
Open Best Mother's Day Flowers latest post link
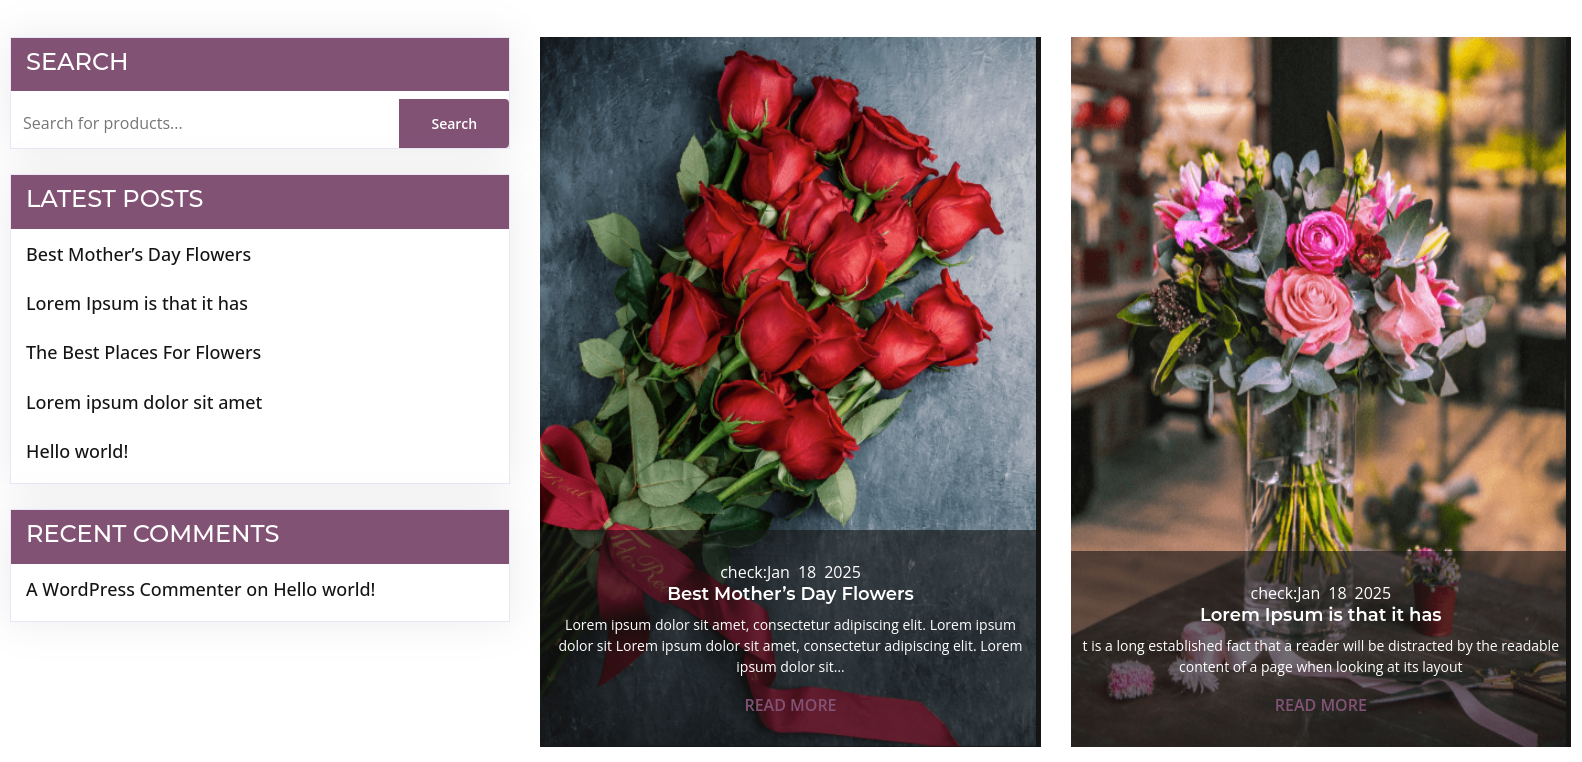138,254
